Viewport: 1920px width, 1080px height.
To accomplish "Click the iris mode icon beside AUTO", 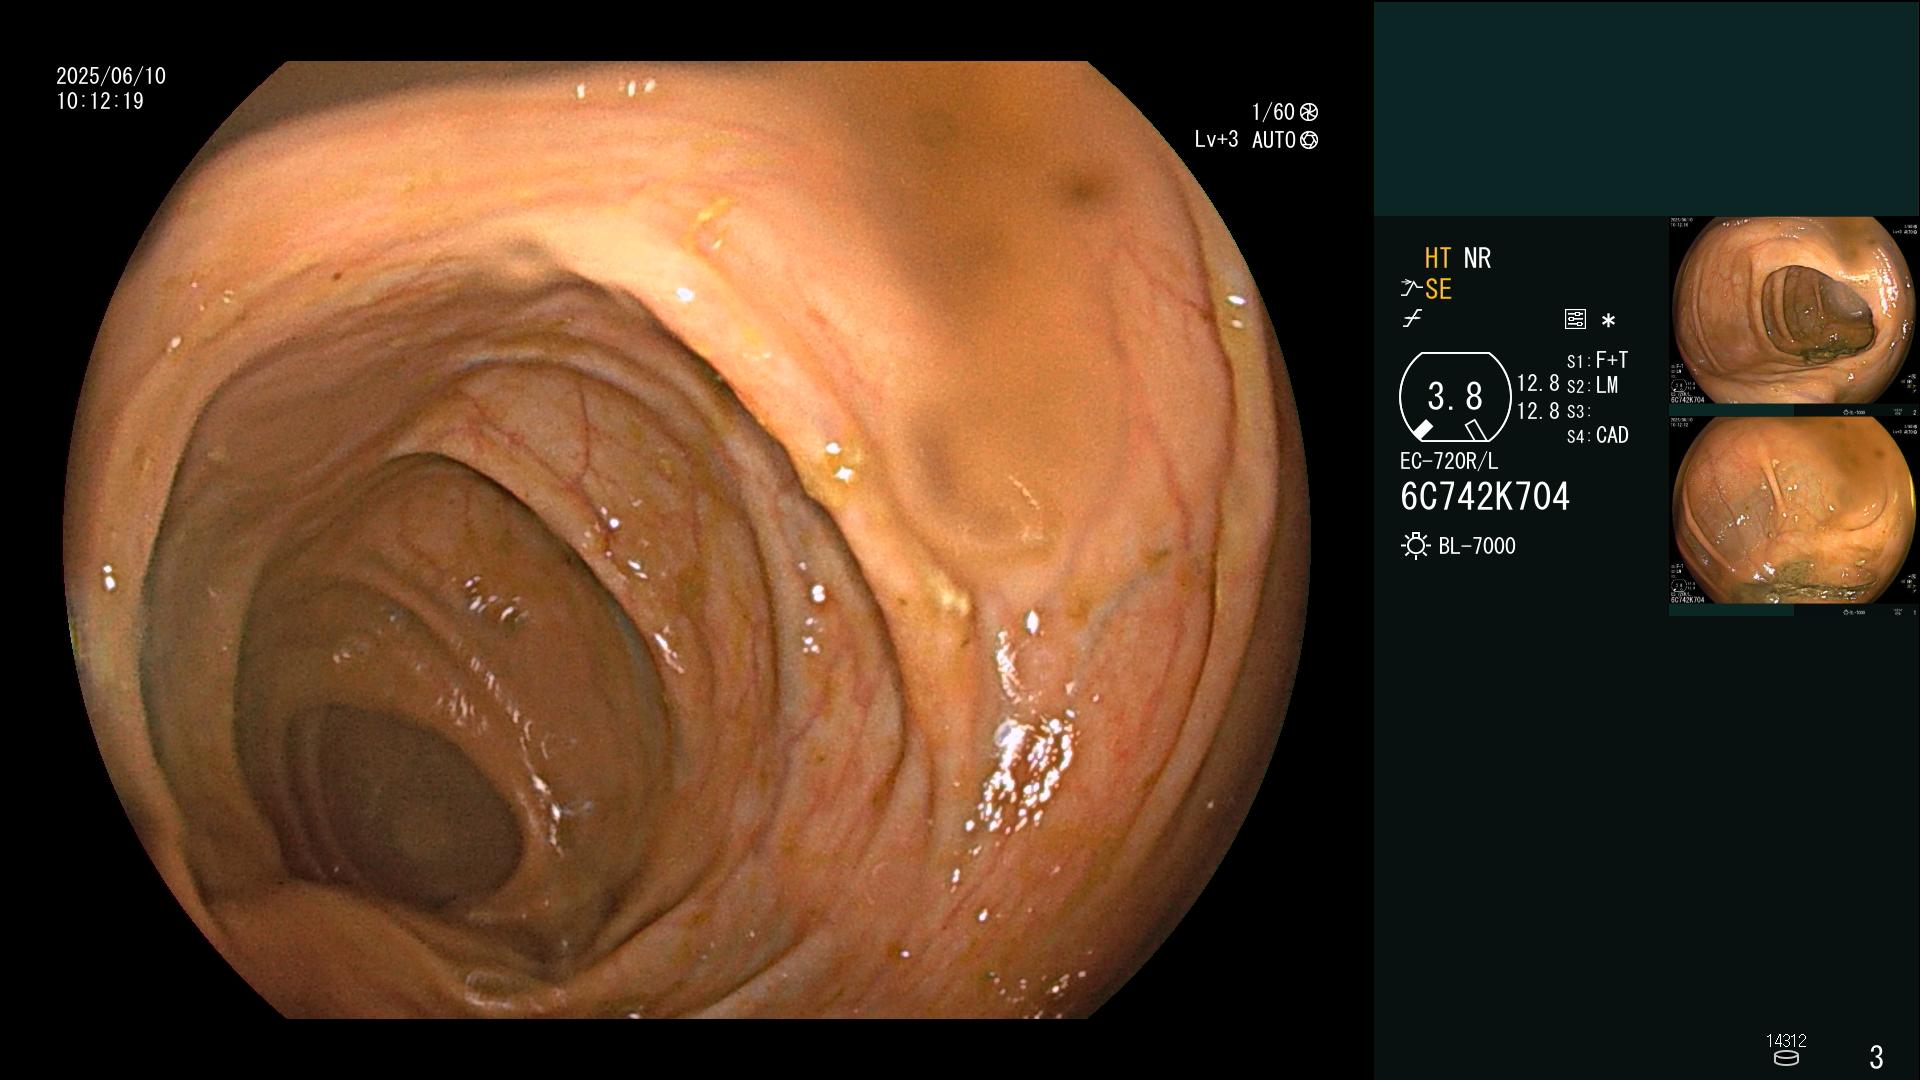I will point(1309,140).
